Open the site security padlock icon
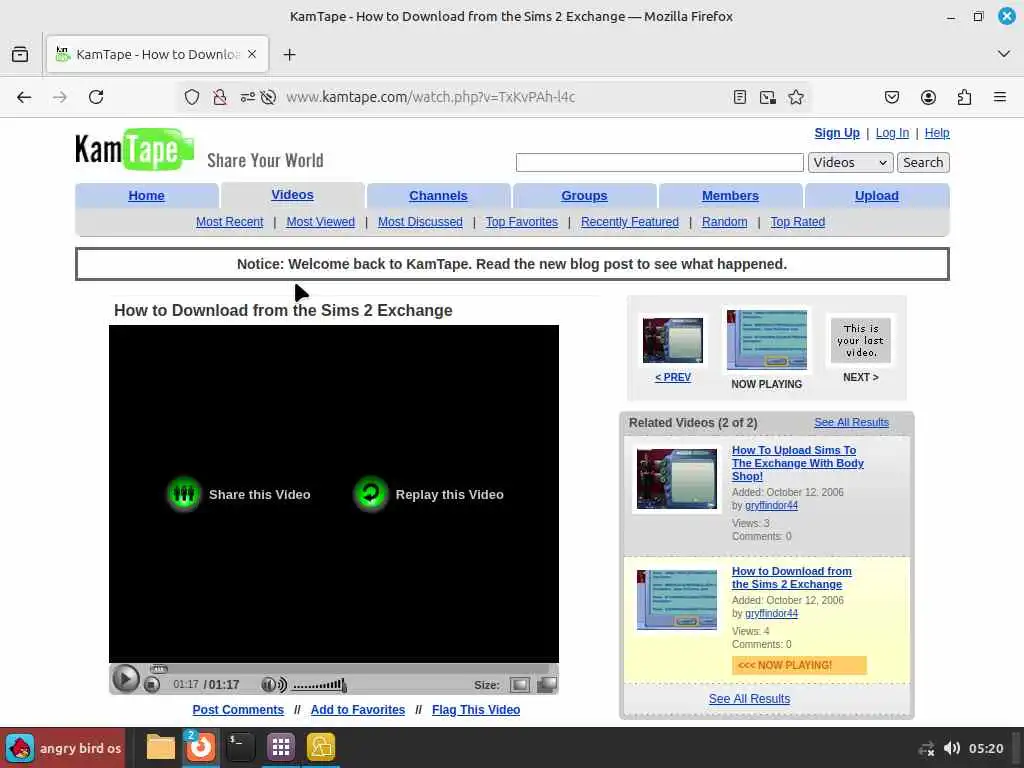 (220, 97)
